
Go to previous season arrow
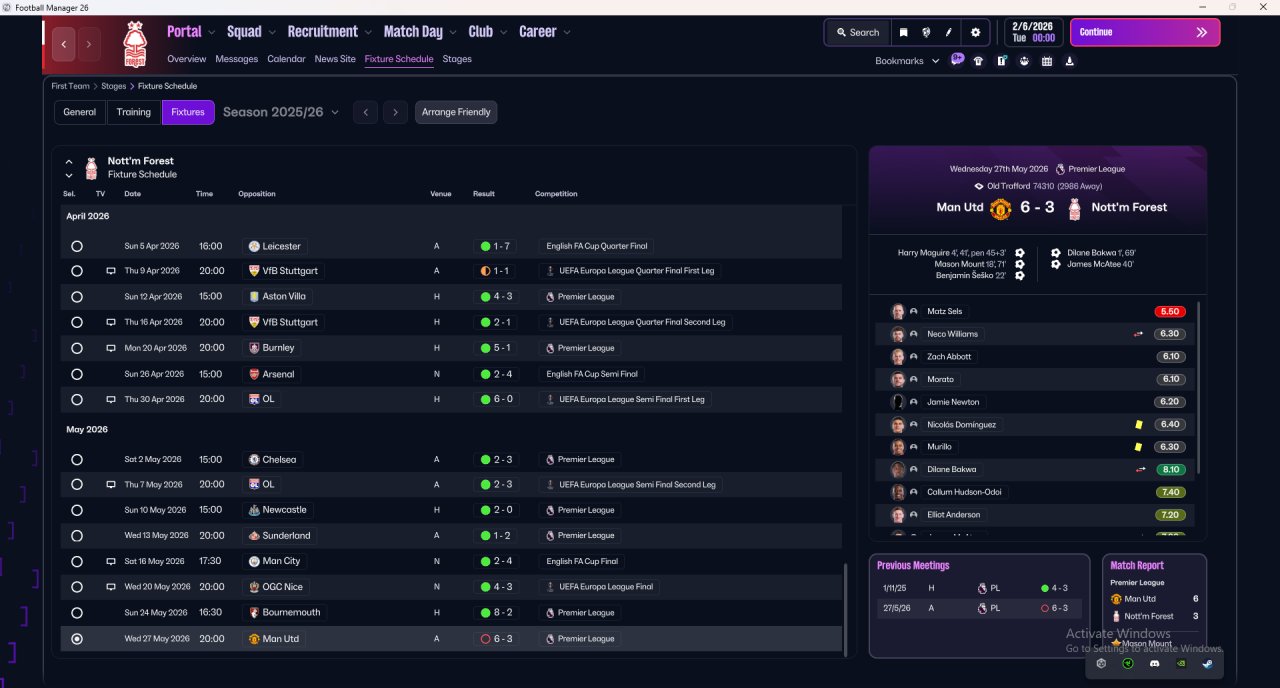366,112
